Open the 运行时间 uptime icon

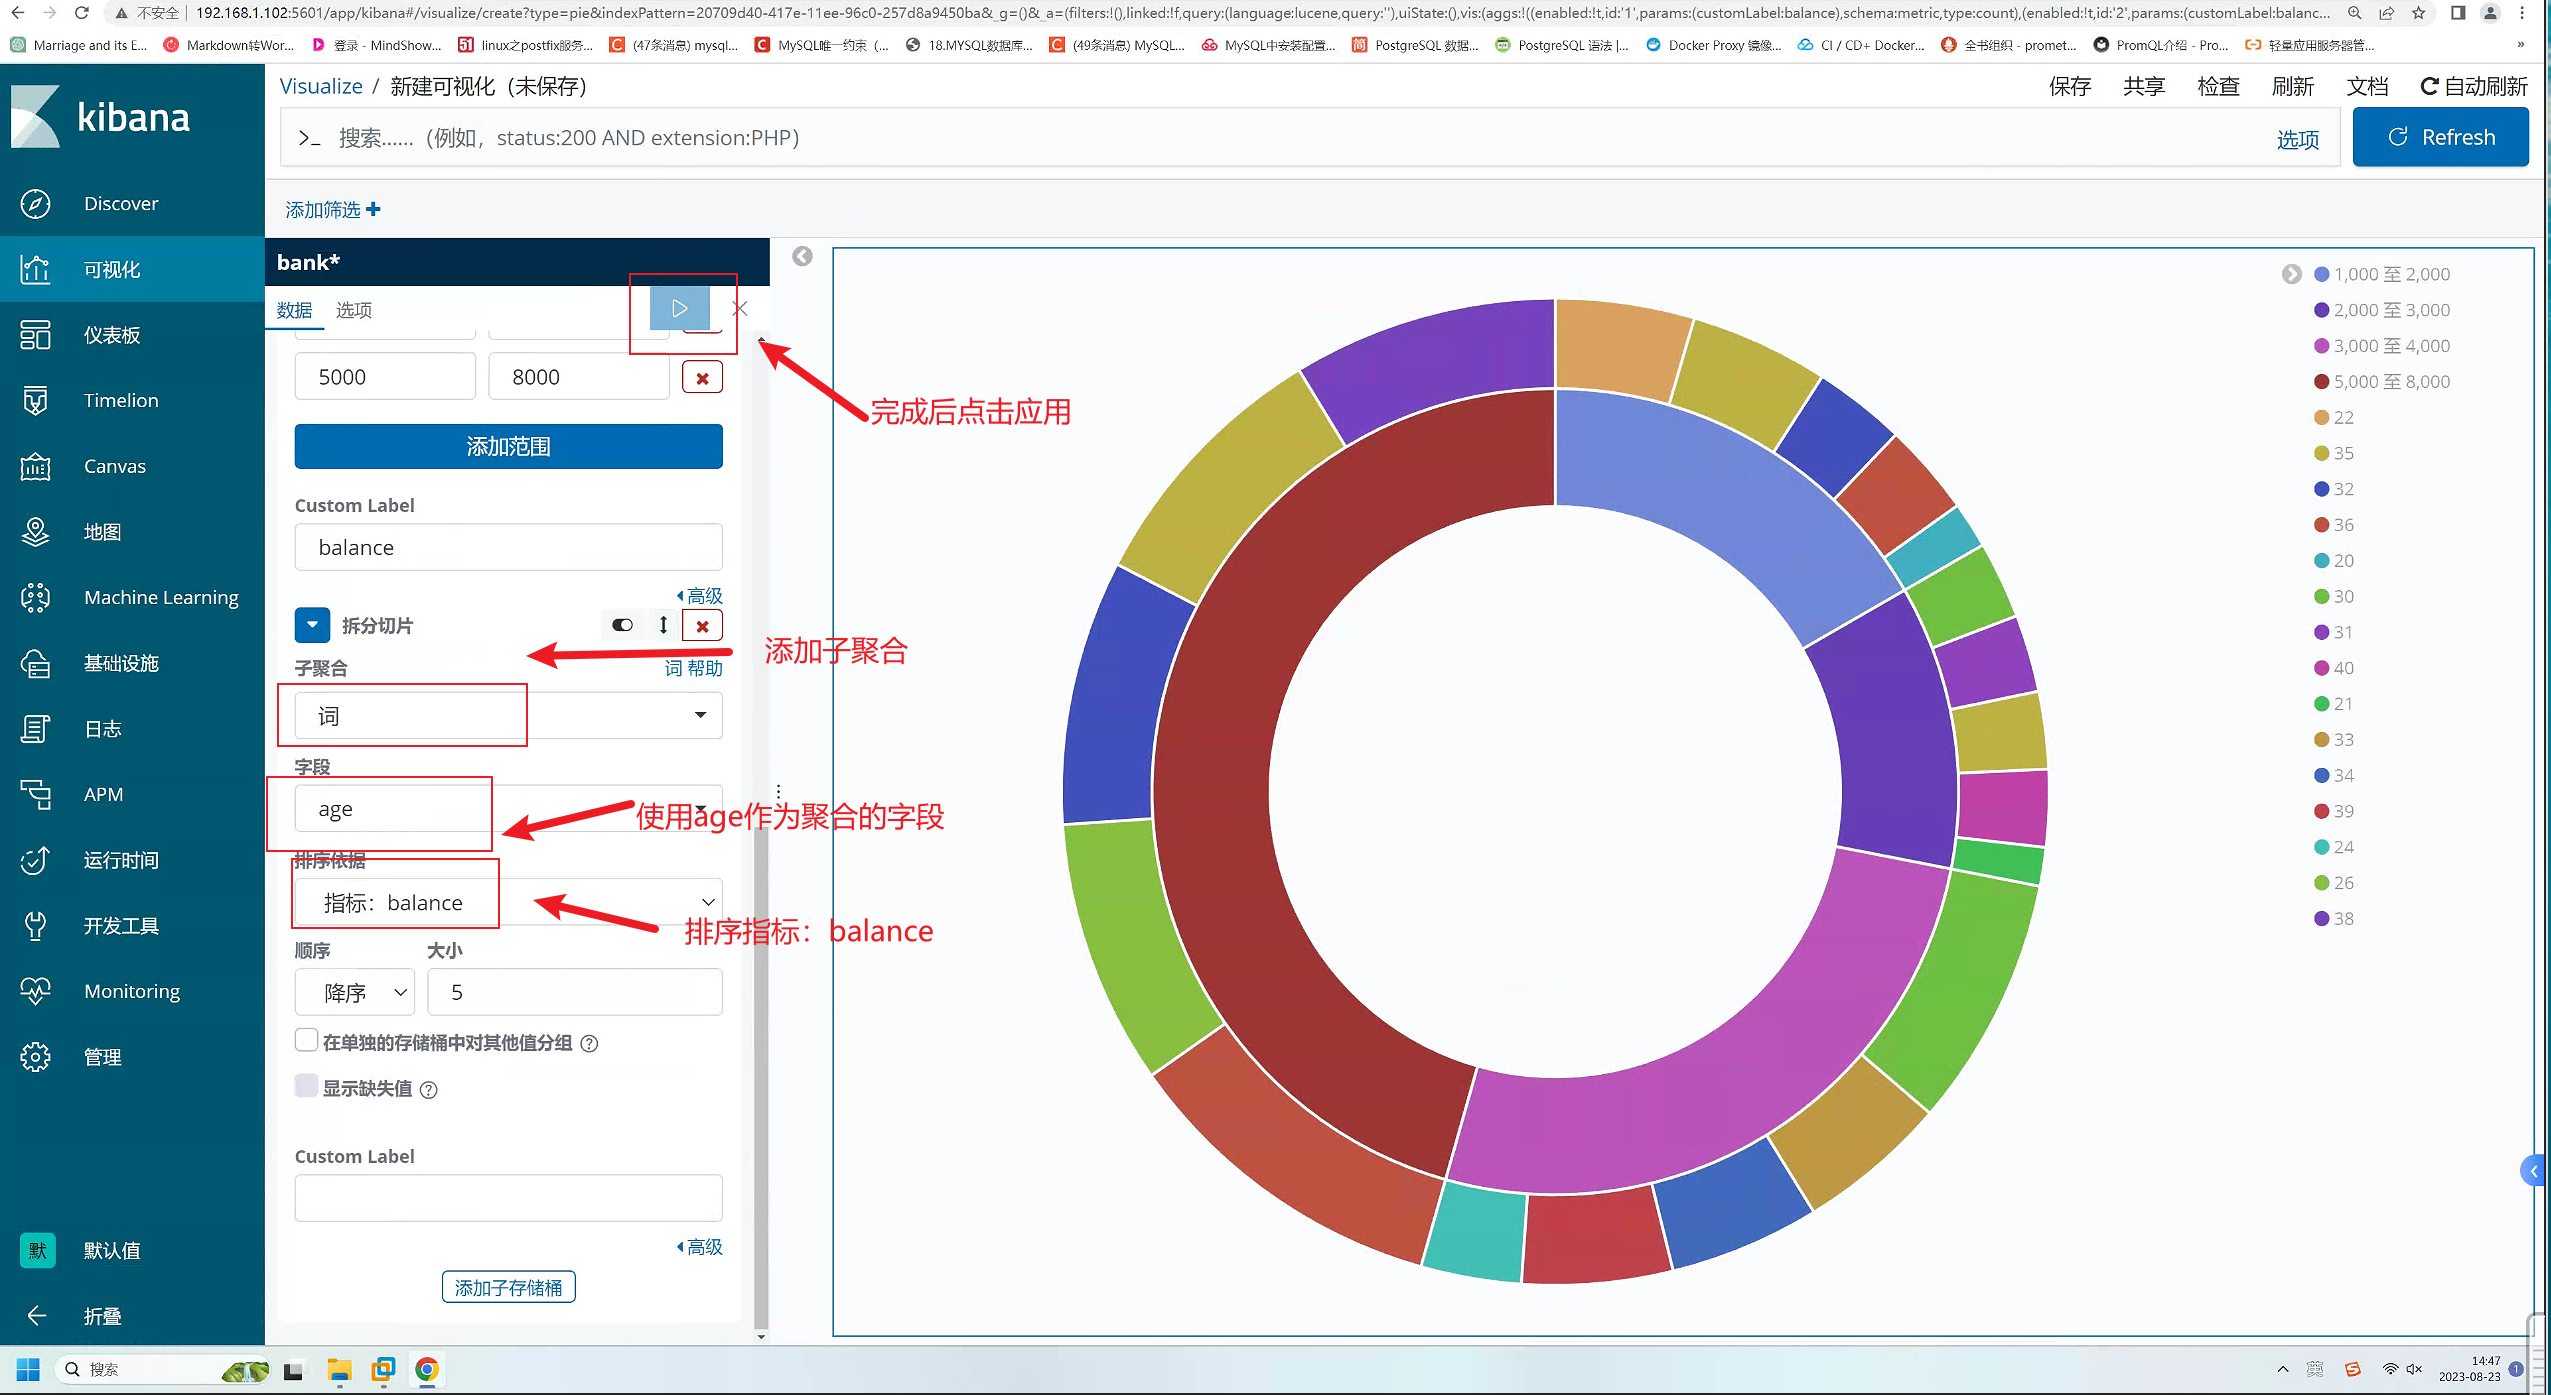35,860
